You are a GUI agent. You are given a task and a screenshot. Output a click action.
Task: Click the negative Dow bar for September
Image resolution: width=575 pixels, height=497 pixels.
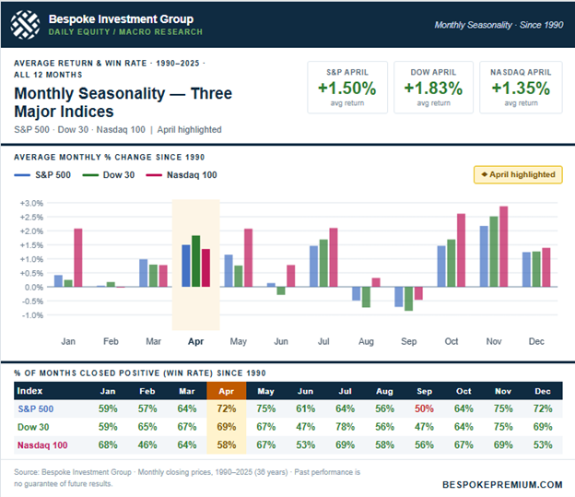point(409,299)
